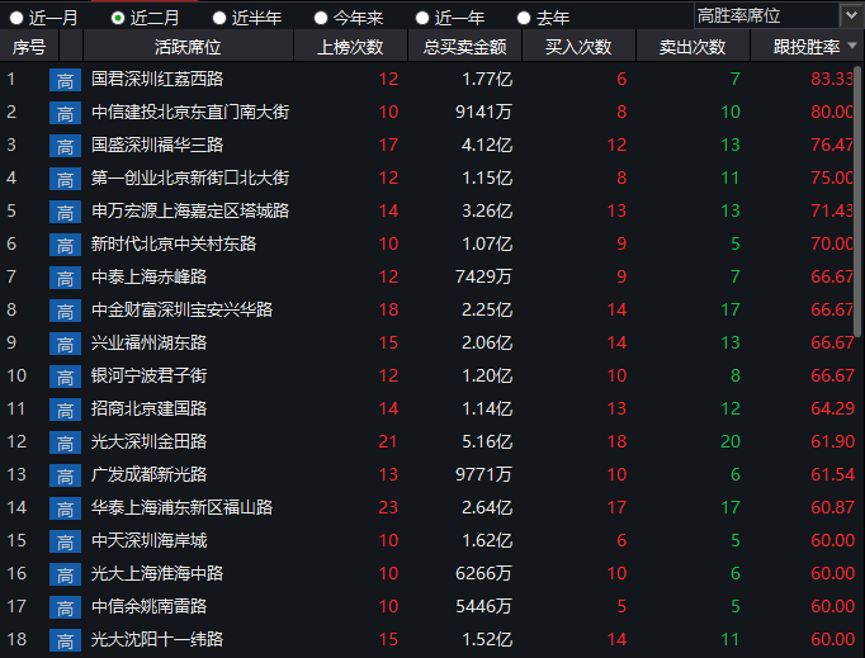Click 高 badge for 招商北京建国路

tap(65, 410)
